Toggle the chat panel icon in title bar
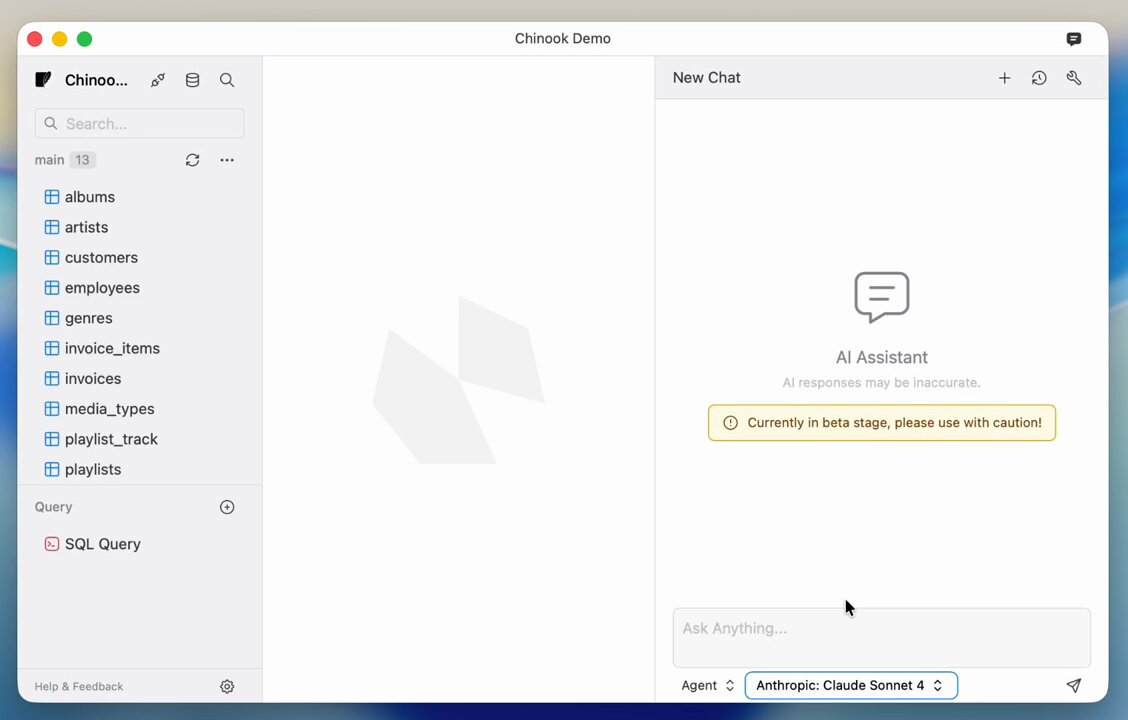 1073,39
